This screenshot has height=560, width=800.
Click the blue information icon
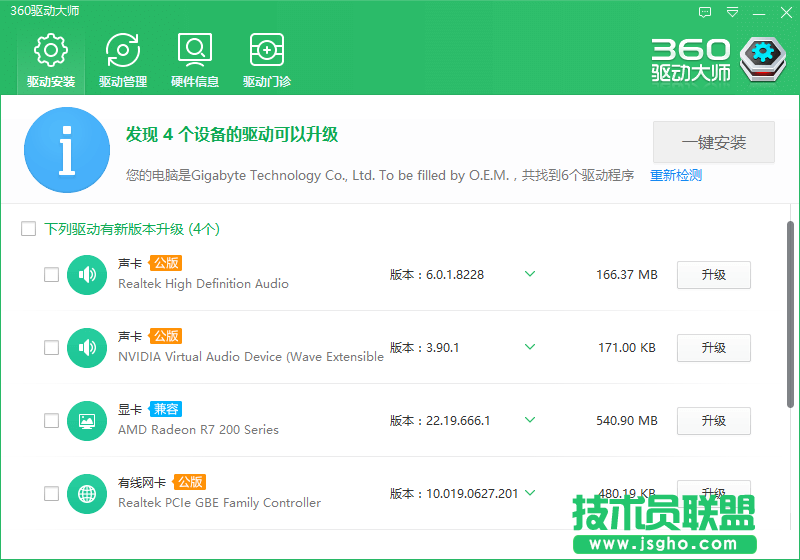click(x=67, y=150)
